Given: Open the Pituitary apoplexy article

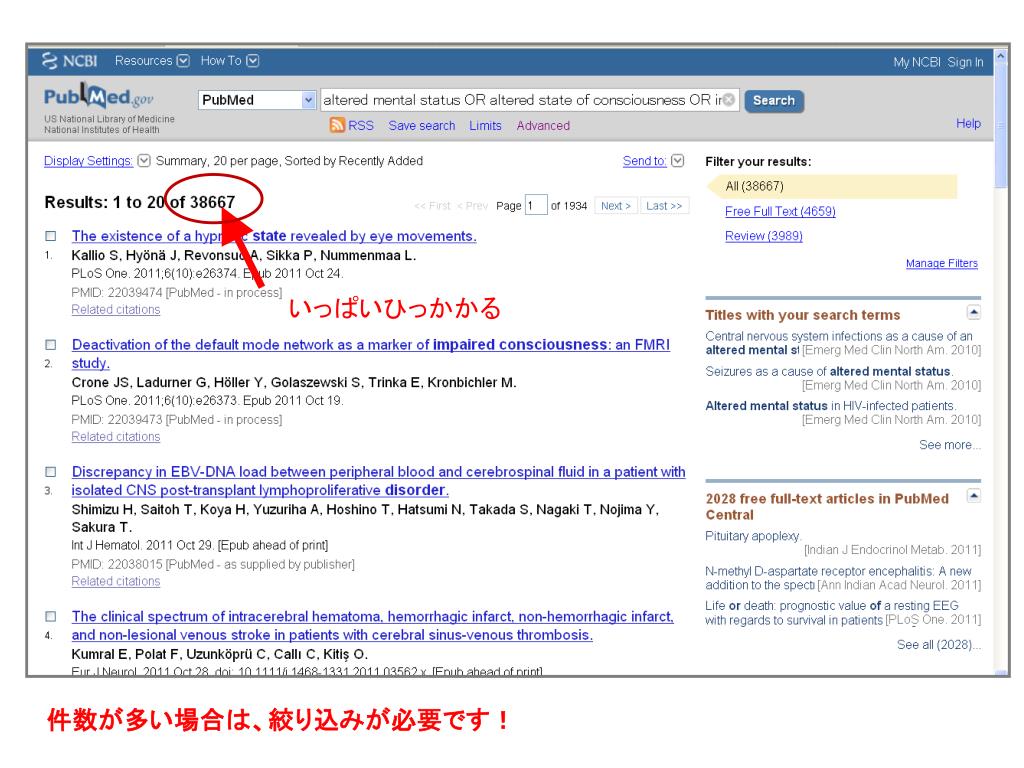Looking at the screenshot, I should click(x=753, y=536).
